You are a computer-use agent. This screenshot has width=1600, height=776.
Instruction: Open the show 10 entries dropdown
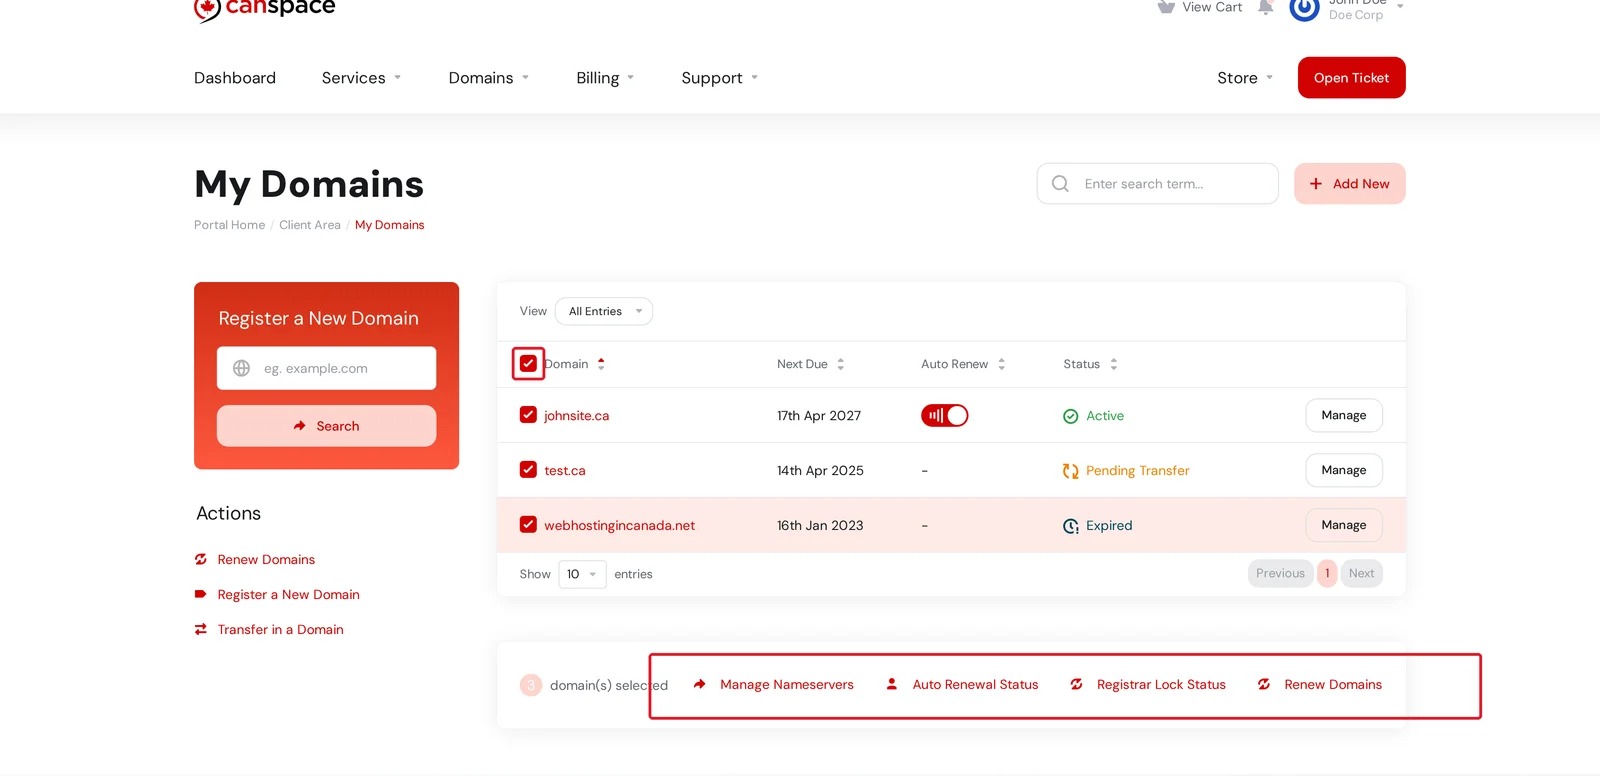582,574
